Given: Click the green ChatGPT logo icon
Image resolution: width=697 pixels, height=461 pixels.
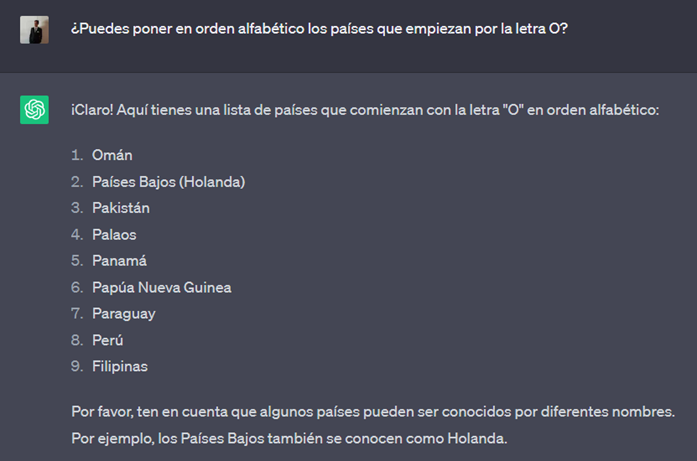Looking at the screenshot, I should tap(34, 109).
